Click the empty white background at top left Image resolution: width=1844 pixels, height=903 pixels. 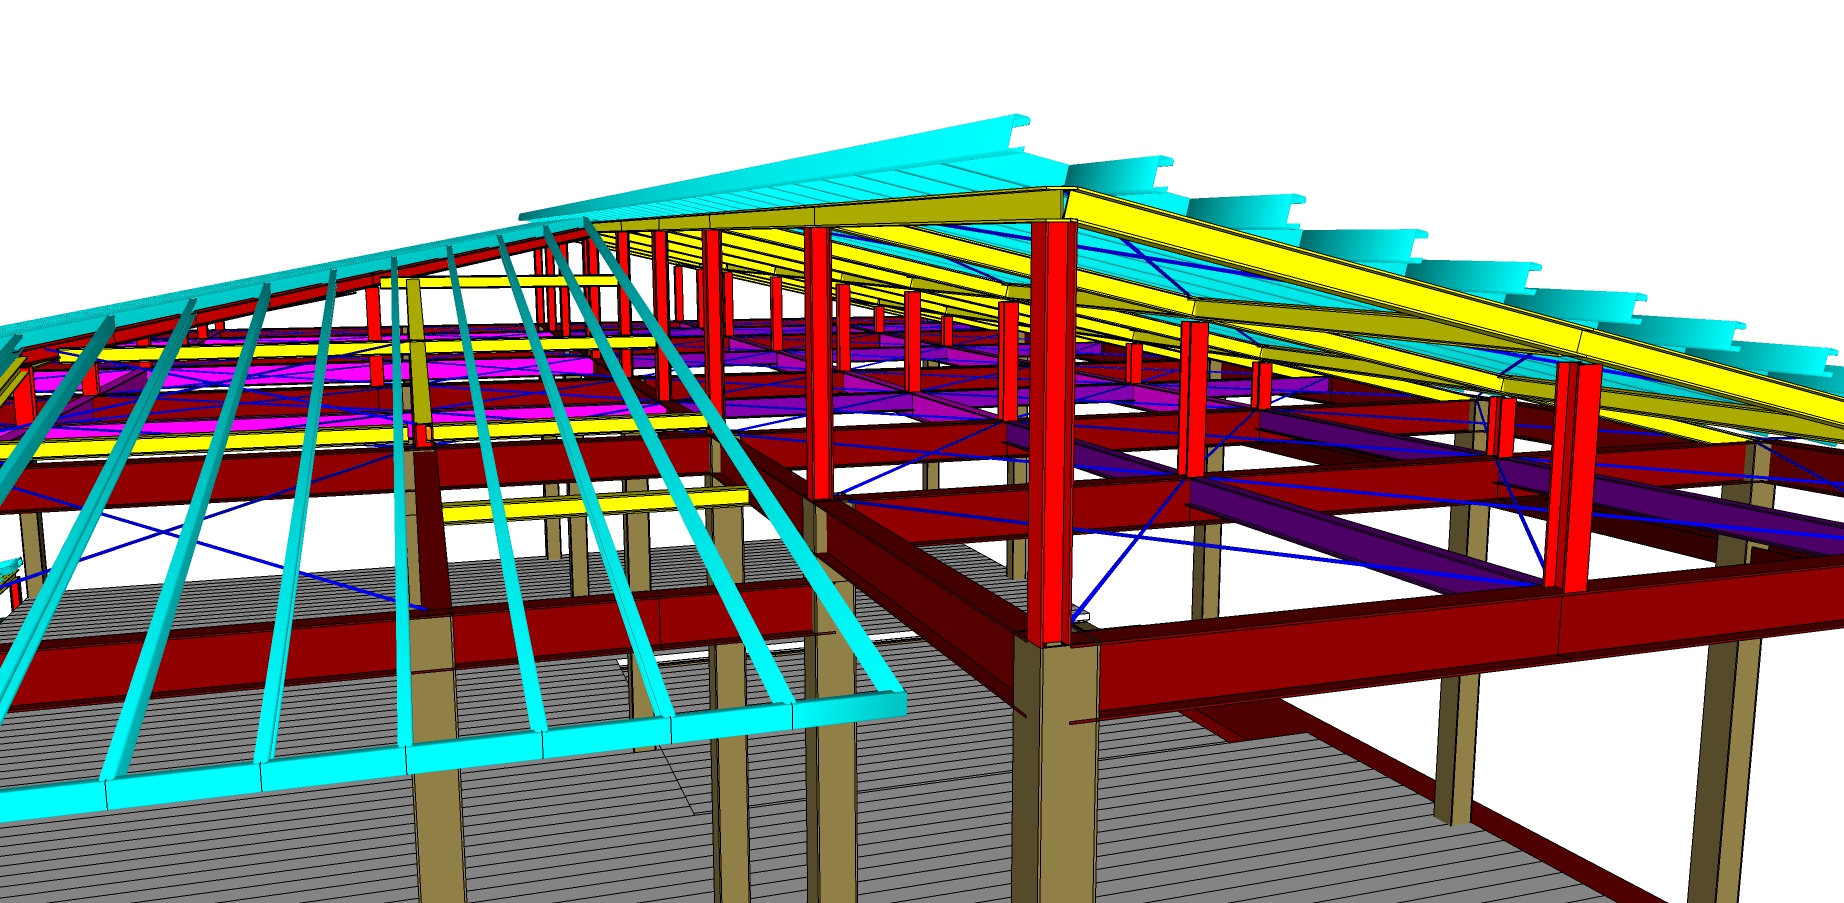200,100
